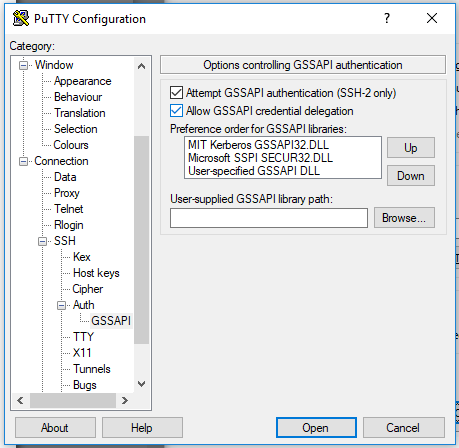
Task: Select the SSH category
Action: [x=65, y=241]
